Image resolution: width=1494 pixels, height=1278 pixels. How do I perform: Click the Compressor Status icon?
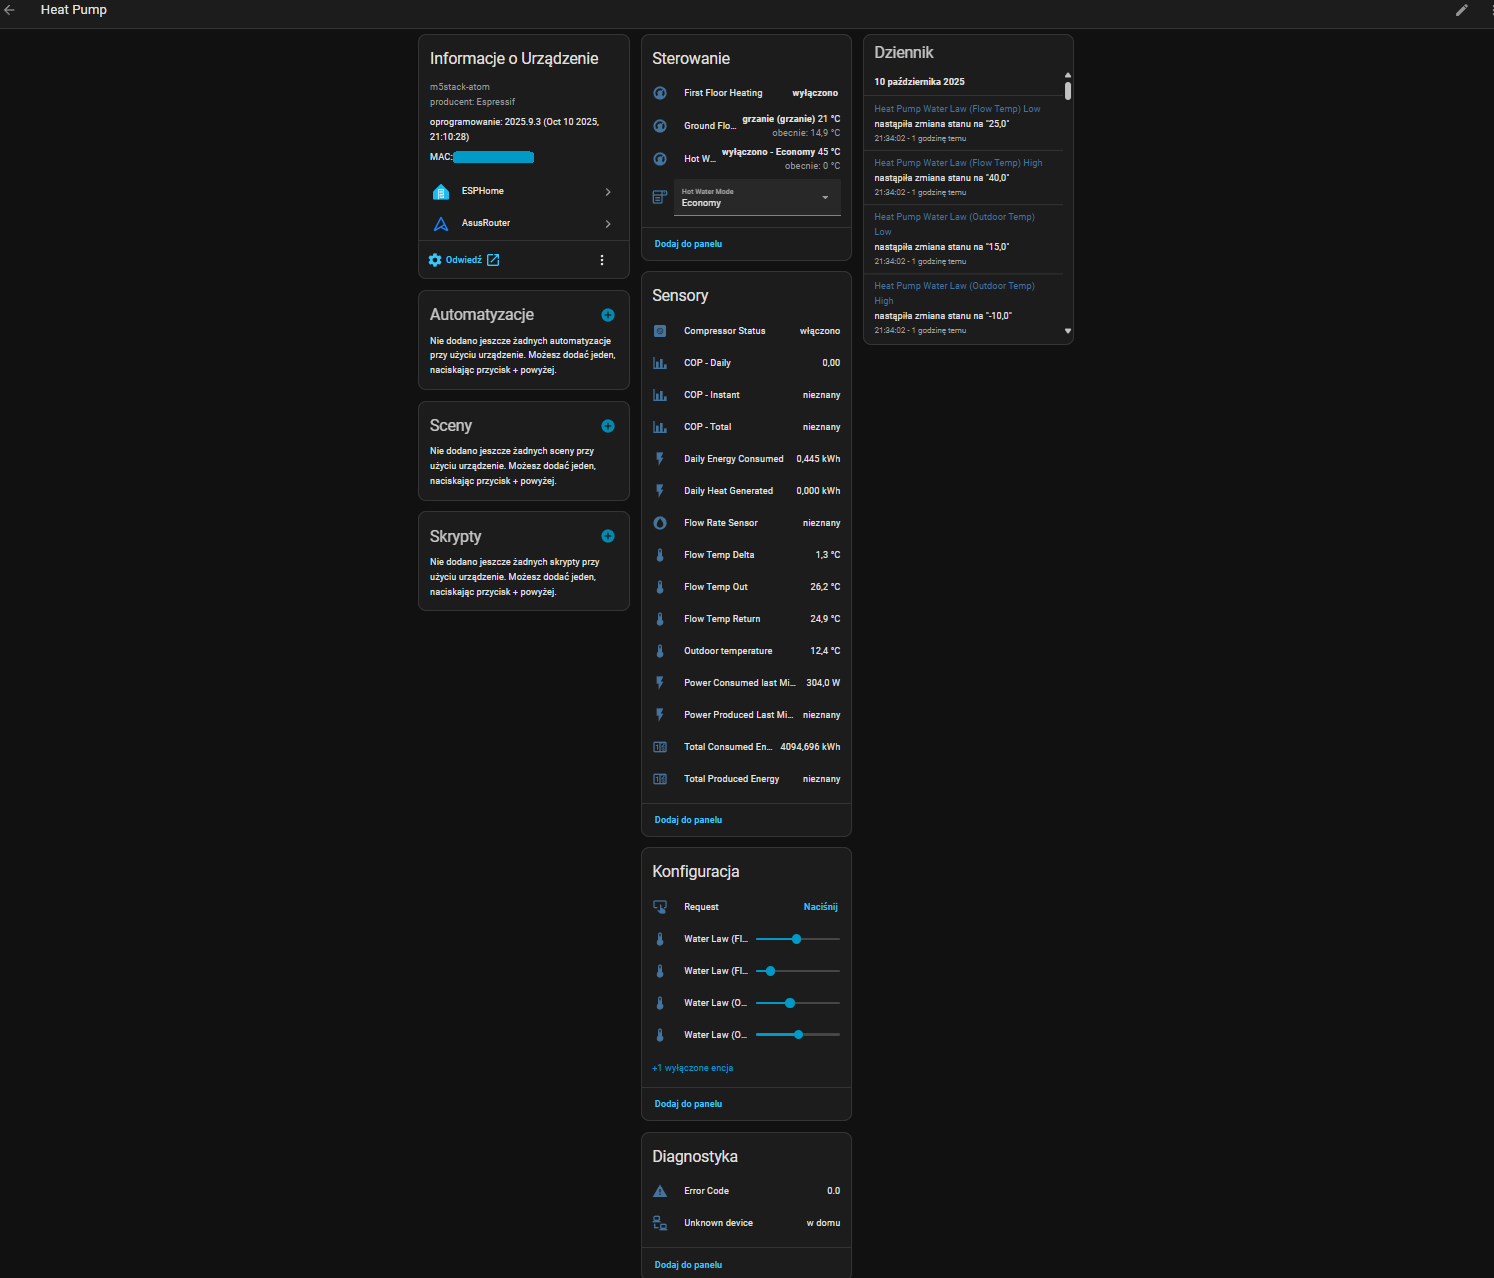click(x=660, y=331)
